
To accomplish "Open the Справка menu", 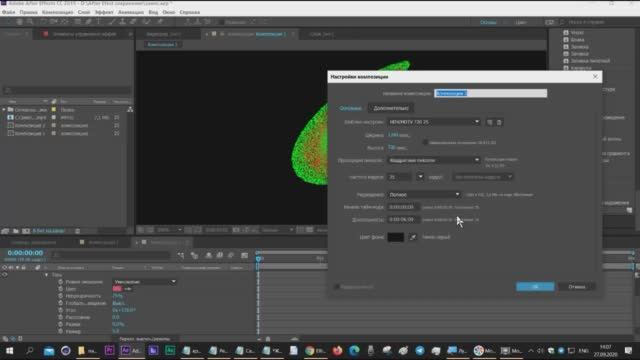I will point(189,12).
